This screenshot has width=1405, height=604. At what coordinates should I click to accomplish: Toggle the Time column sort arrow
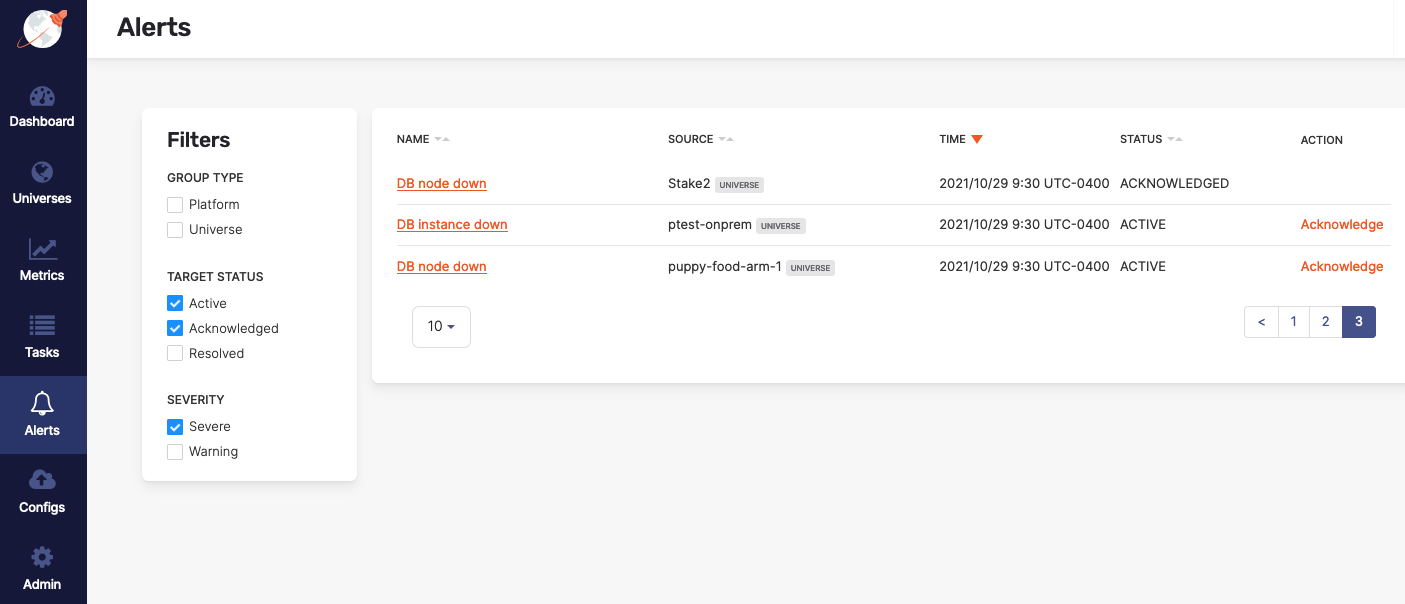[977, 139]
